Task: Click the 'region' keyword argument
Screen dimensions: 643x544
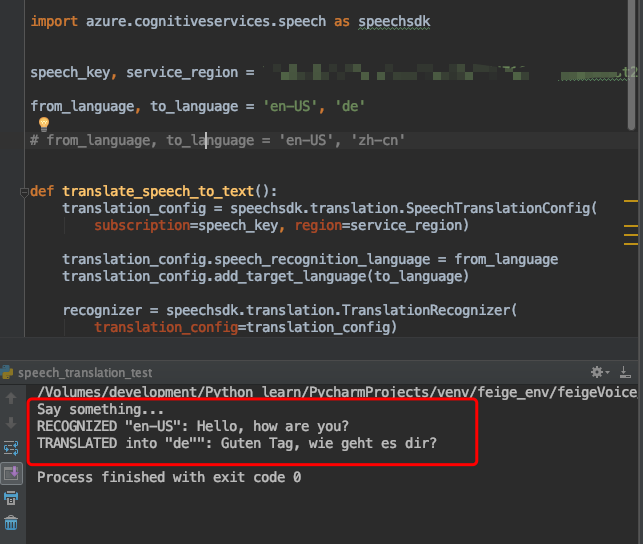Action: (318, 225)
